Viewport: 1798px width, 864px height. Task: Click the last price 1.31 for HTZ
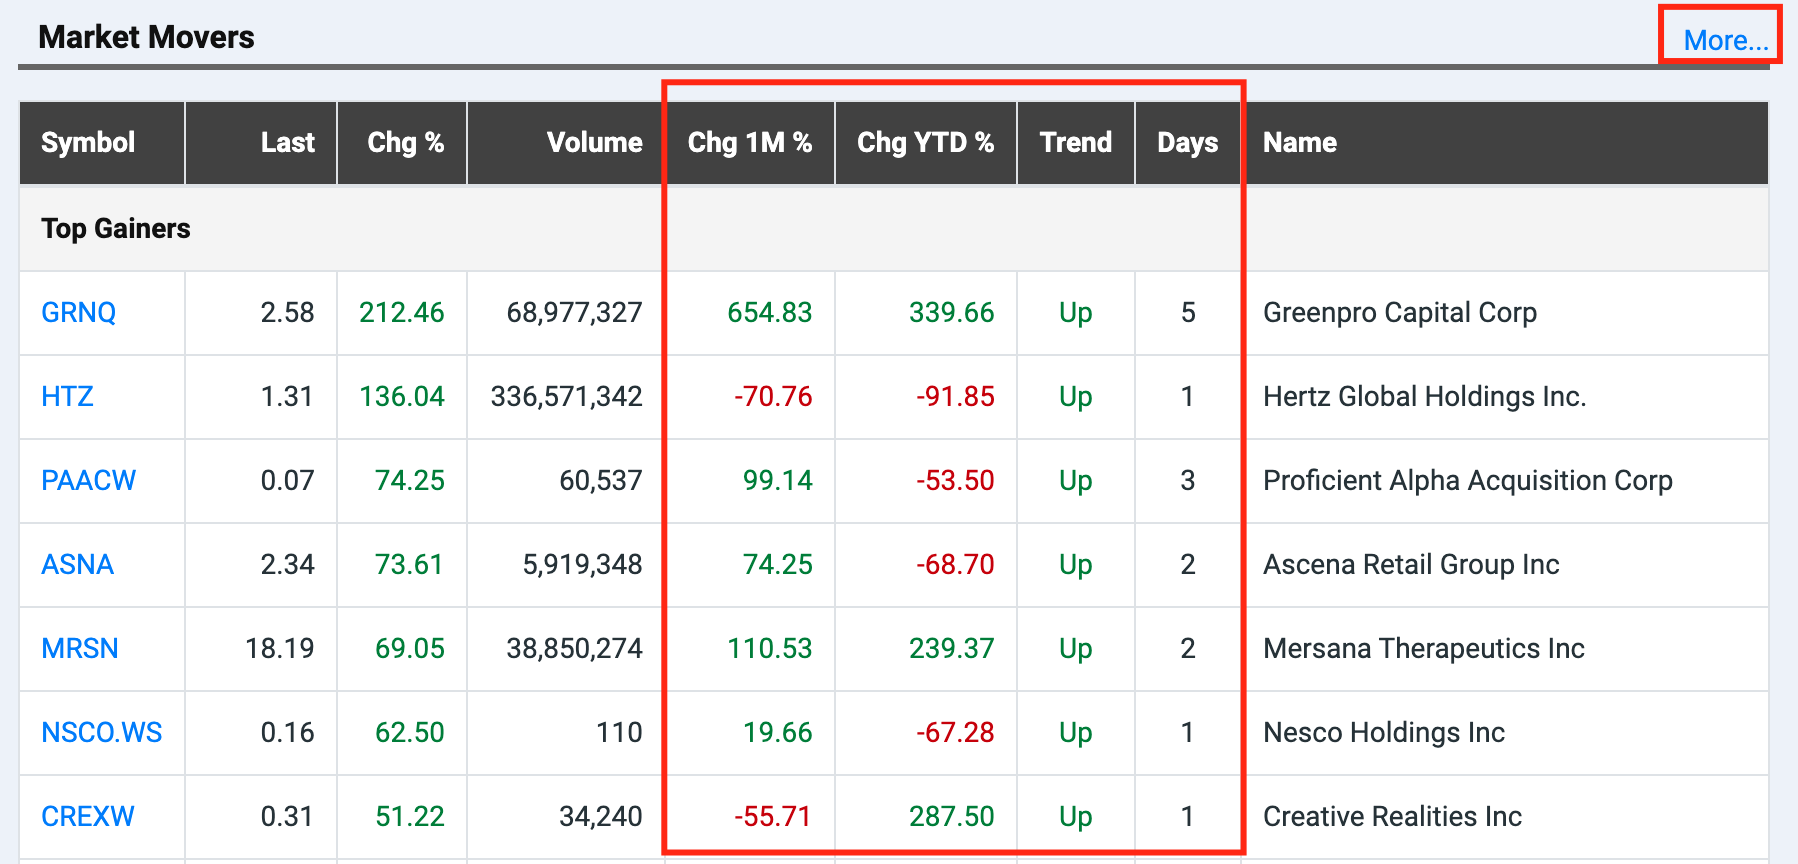[288, 397]
